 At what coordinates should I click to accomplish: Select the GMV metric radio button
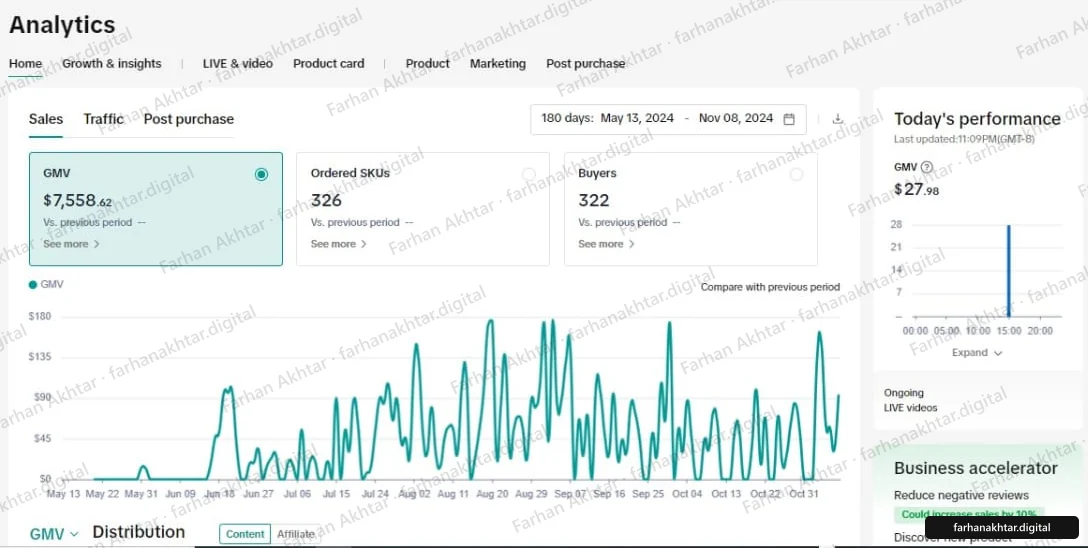(x=261, y=174)
